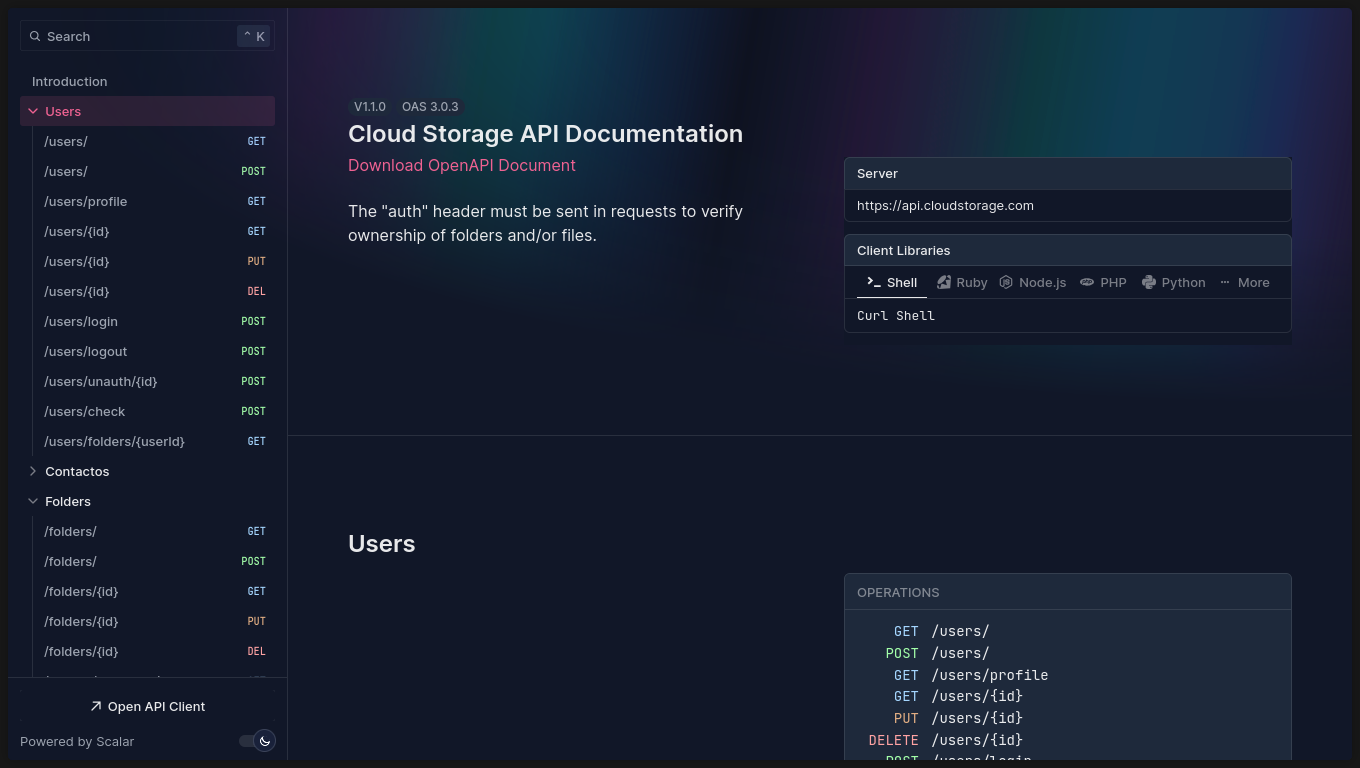1360x768 pixels.
Task: Click the Open API Client button
Action: point(147,706)
